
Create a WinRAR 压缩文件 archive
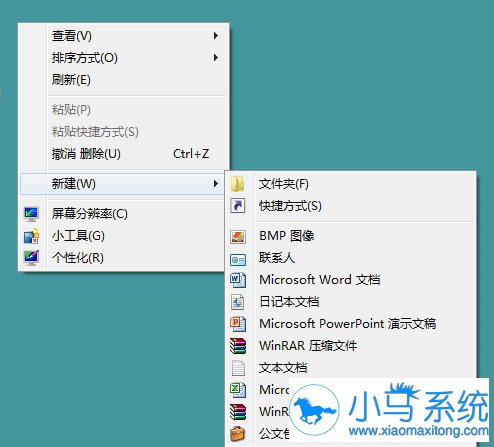(351, 346)
